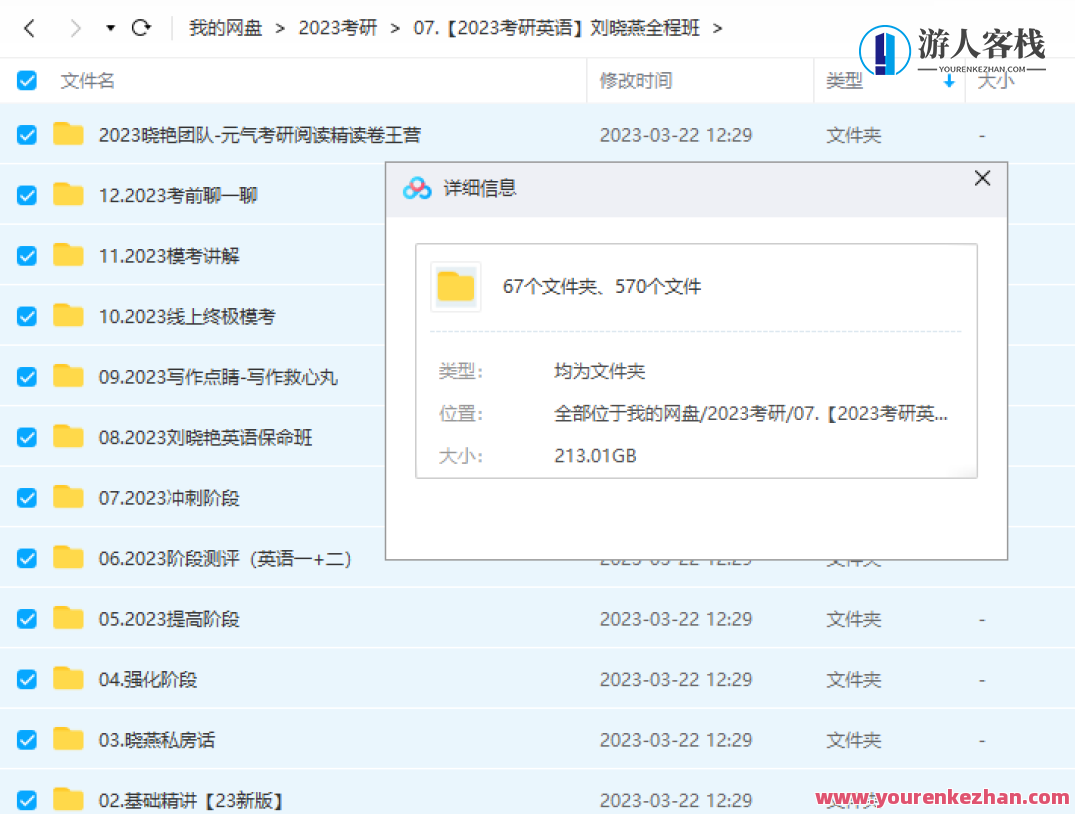
Task: Click folder icon for 04.强化阶段
Action: pyautogui.click(x=68, y=679)
